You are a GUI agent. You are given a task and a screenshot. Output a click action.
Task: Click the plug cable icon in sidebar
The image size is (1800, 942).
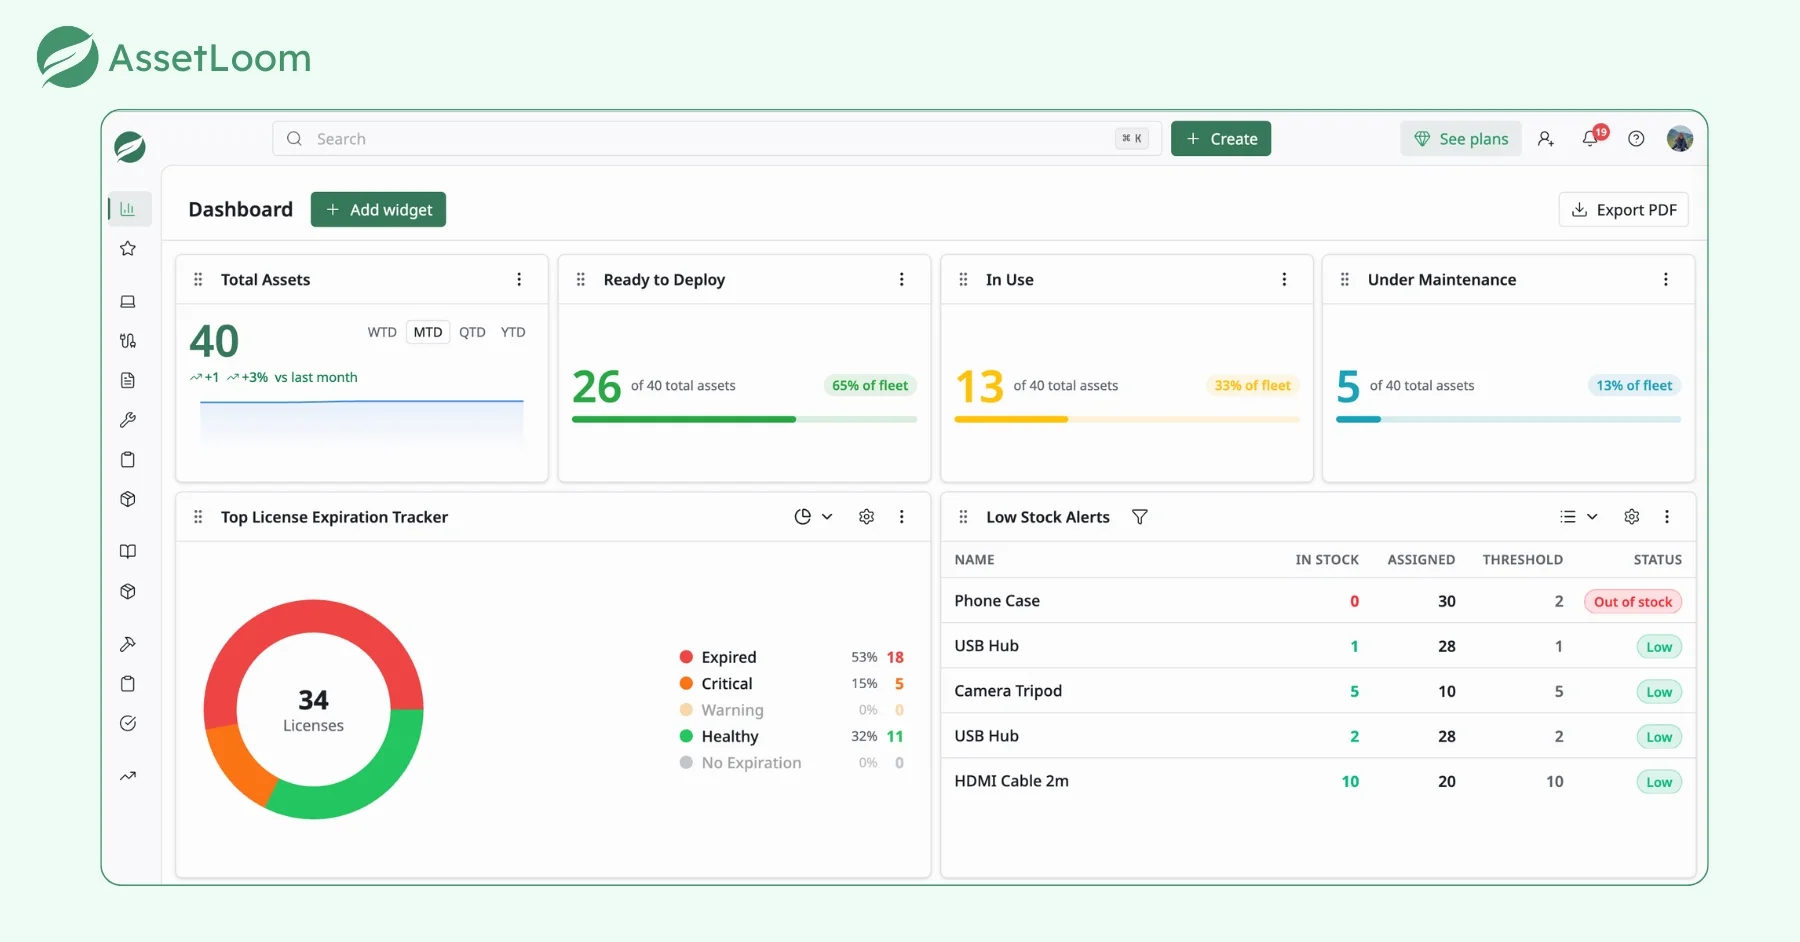pos(128,341)
